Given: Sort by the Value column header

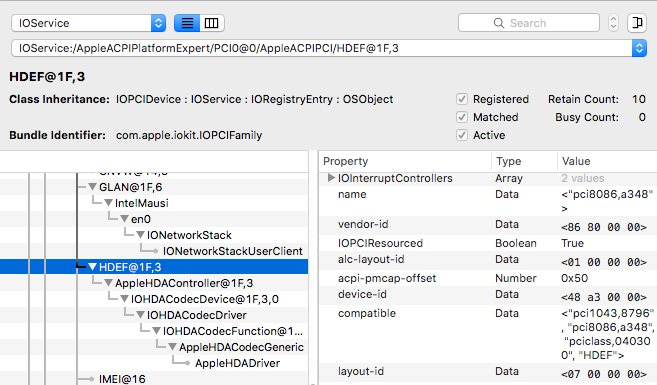Looking at the screenshot, I should 607,161.
